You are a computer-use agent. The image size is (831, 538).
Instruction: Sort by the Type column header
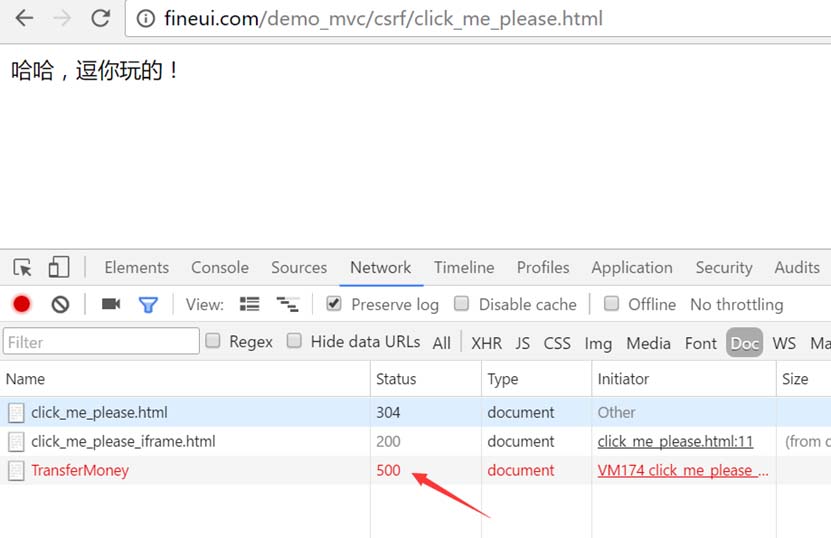pos(536,379)
